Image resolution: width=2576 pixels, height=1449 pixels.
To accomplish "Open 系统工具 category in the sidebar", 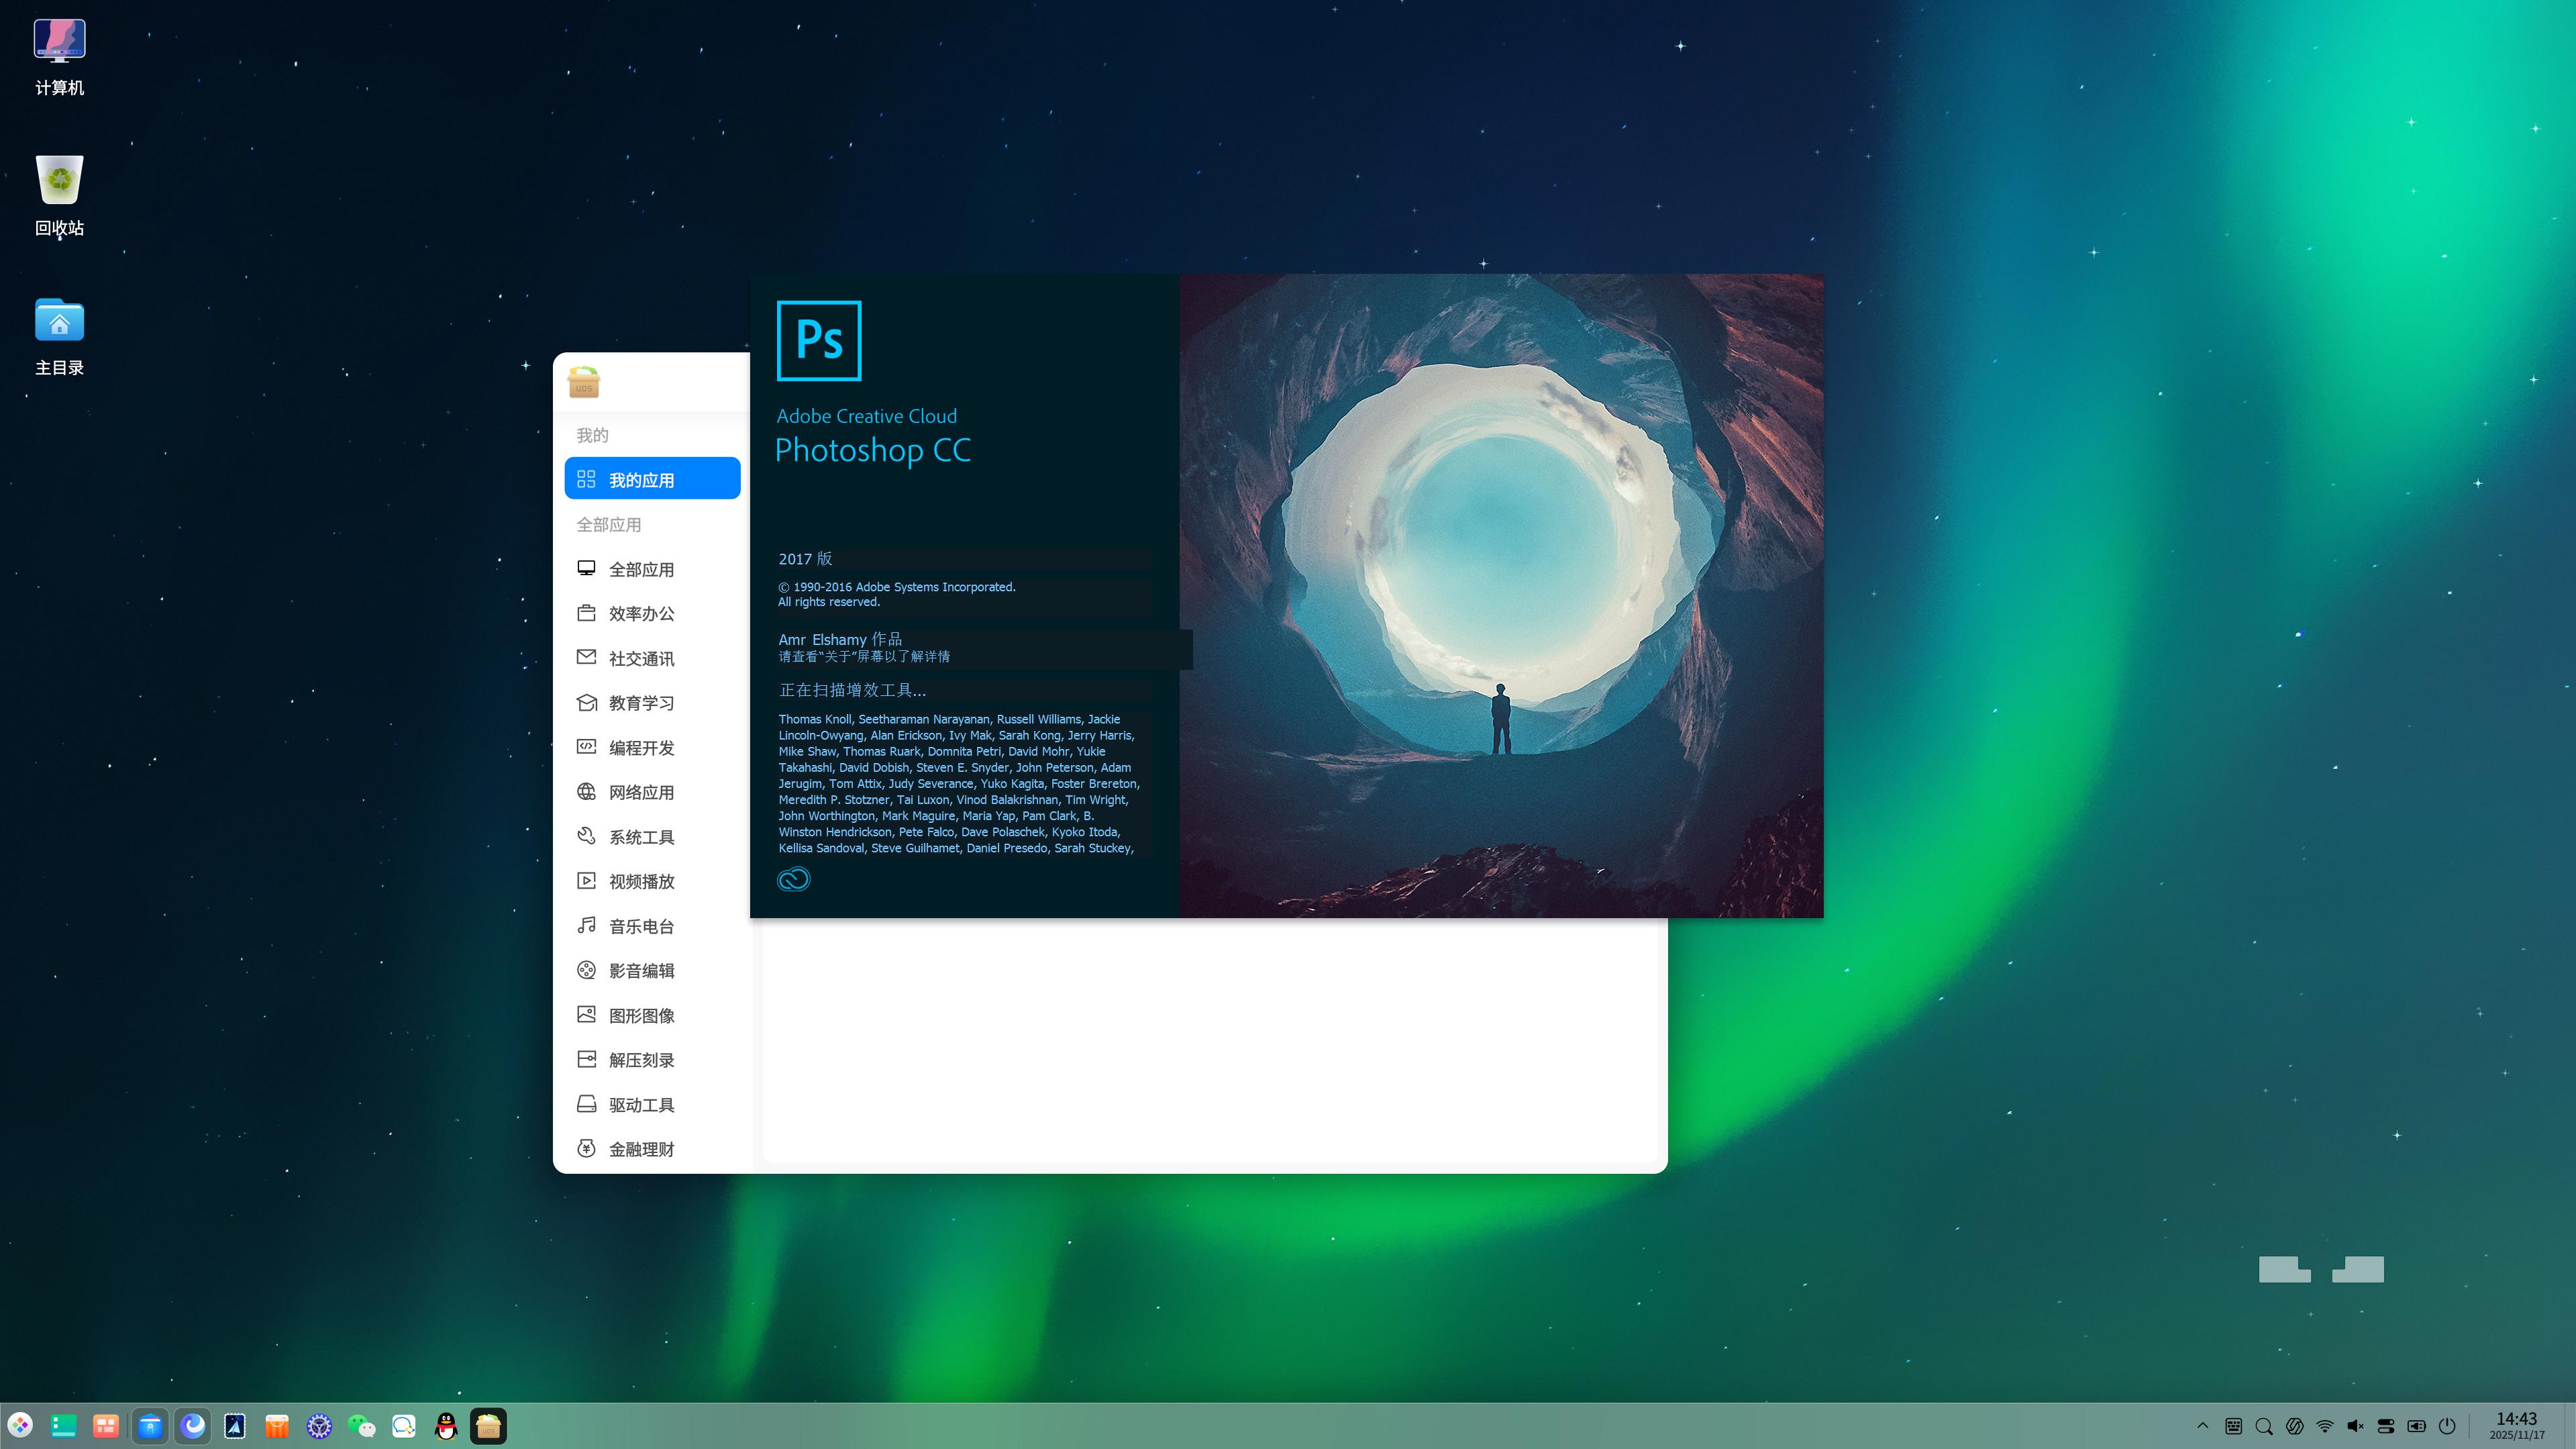I will pyautogui.click(x=641, y=837).
